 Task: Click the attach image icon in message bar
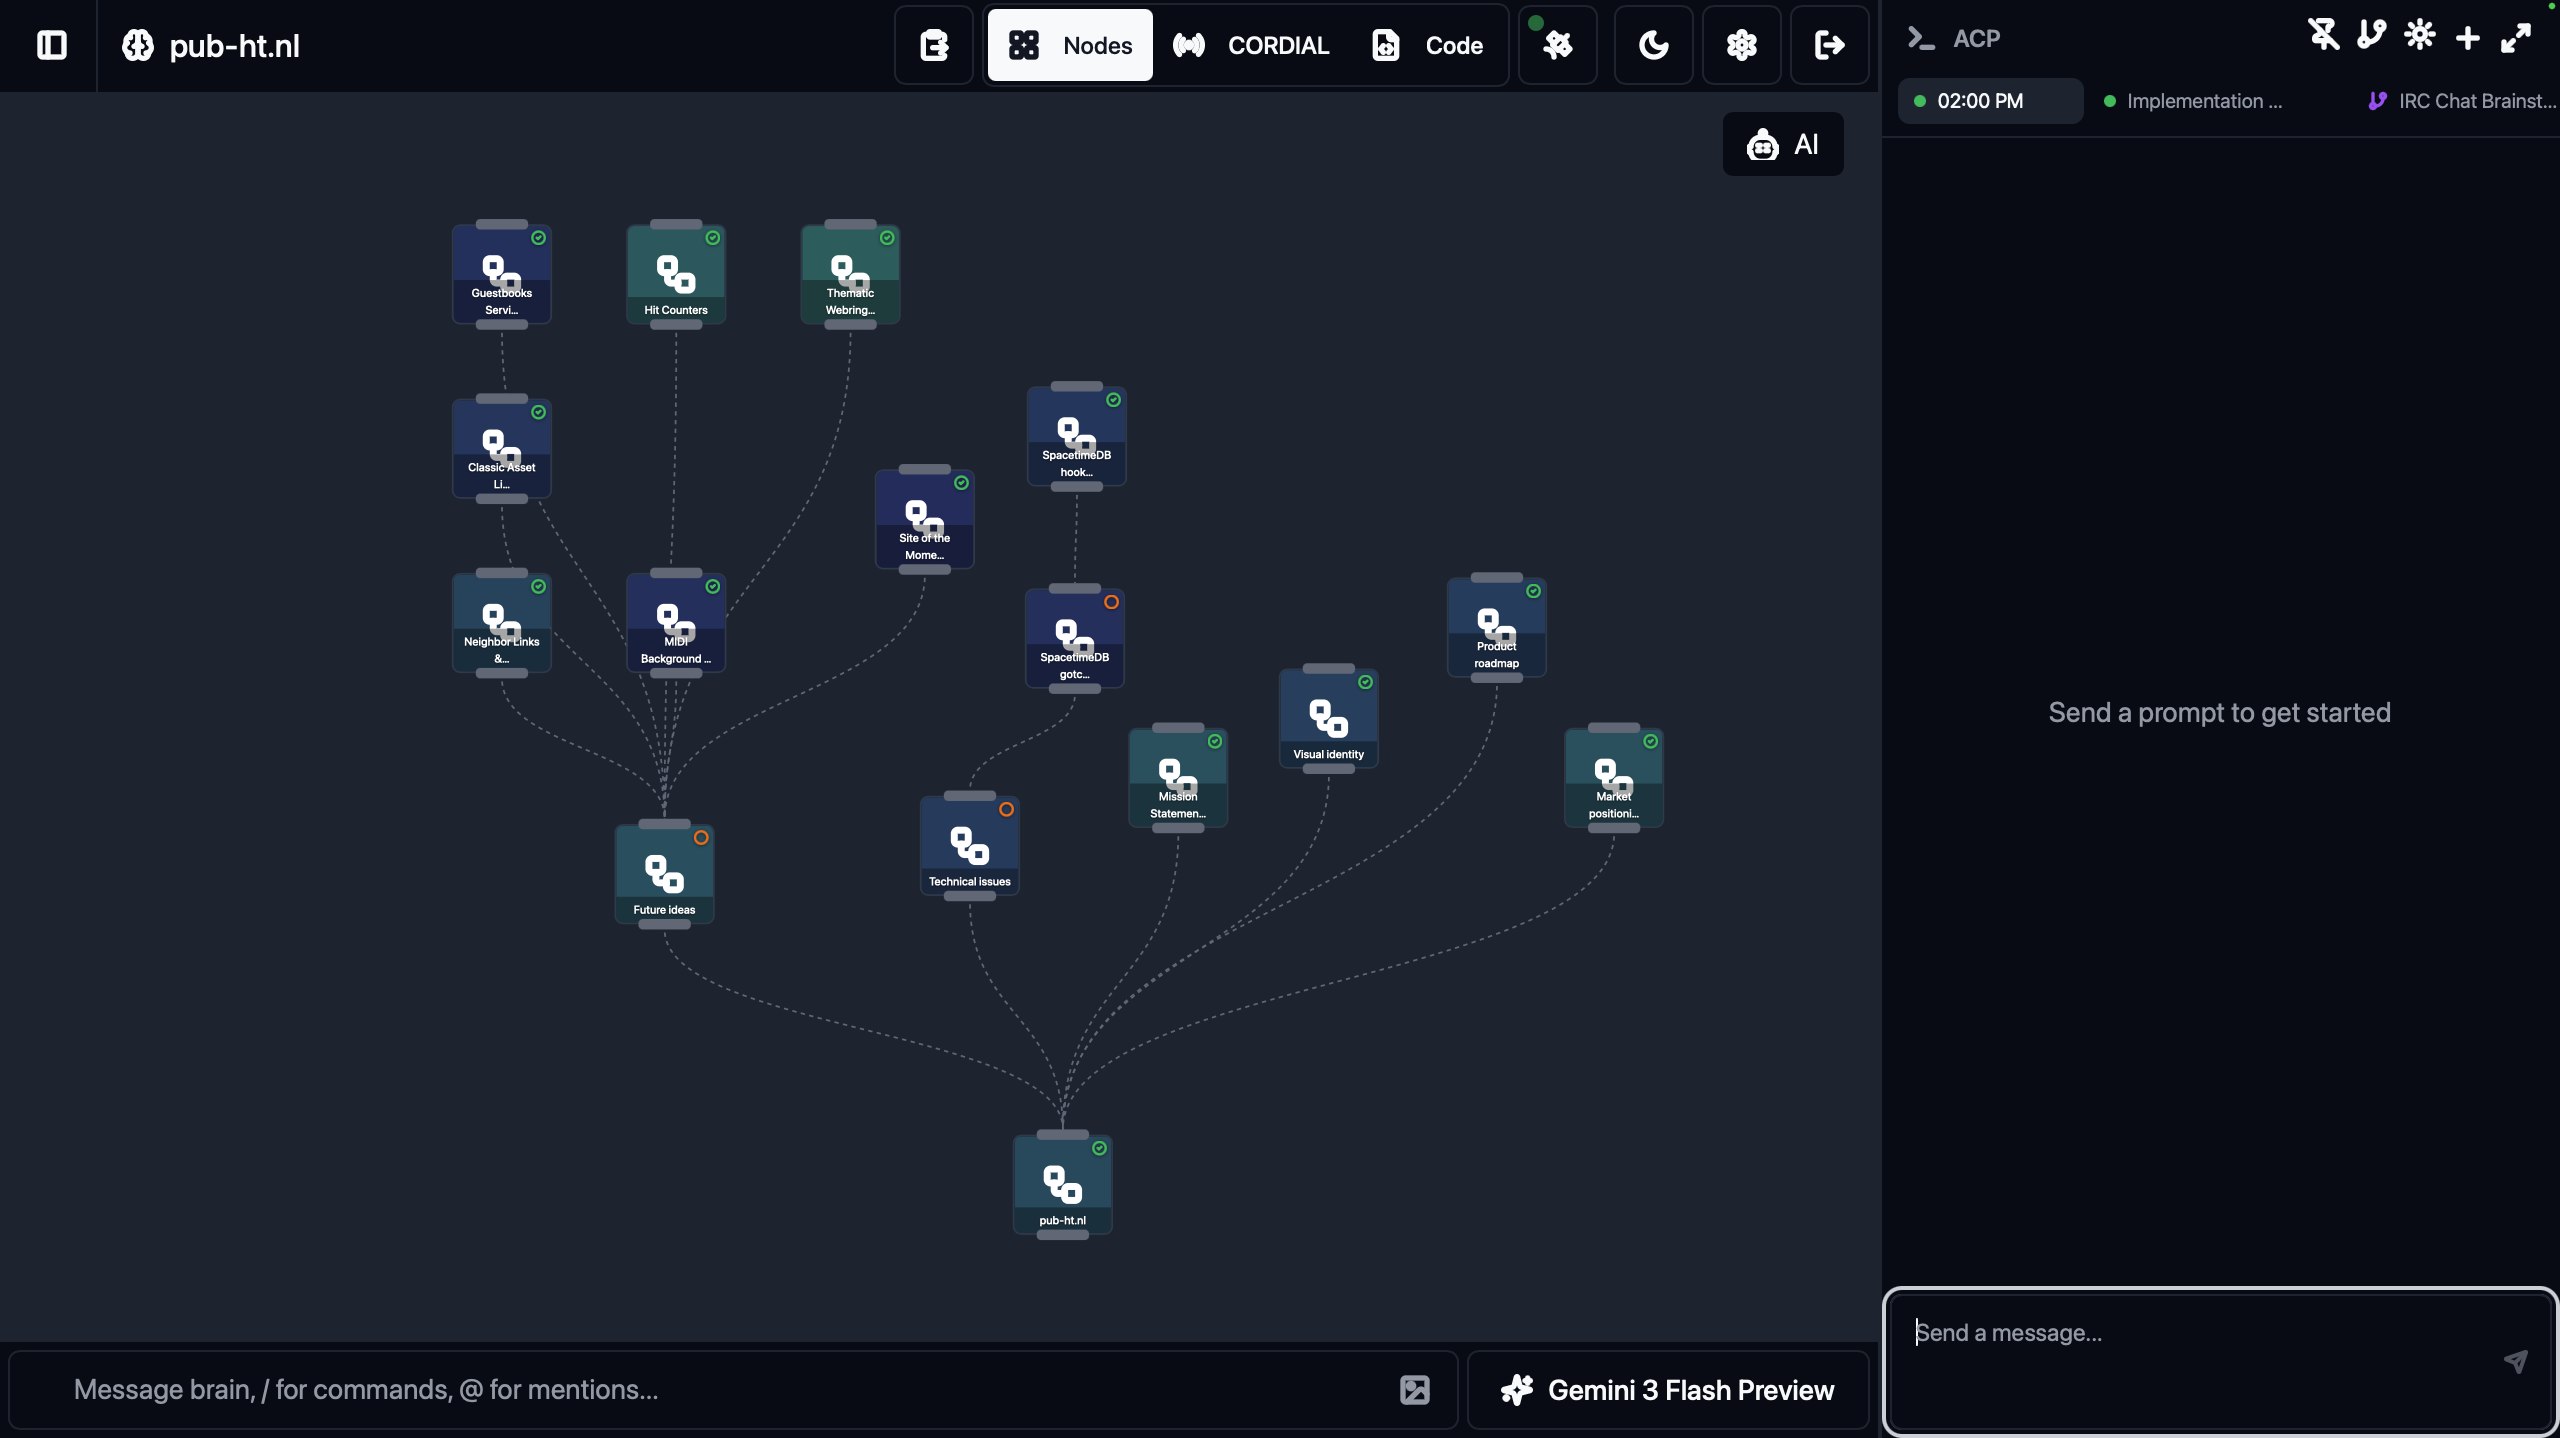[x=1414, y=1390]
